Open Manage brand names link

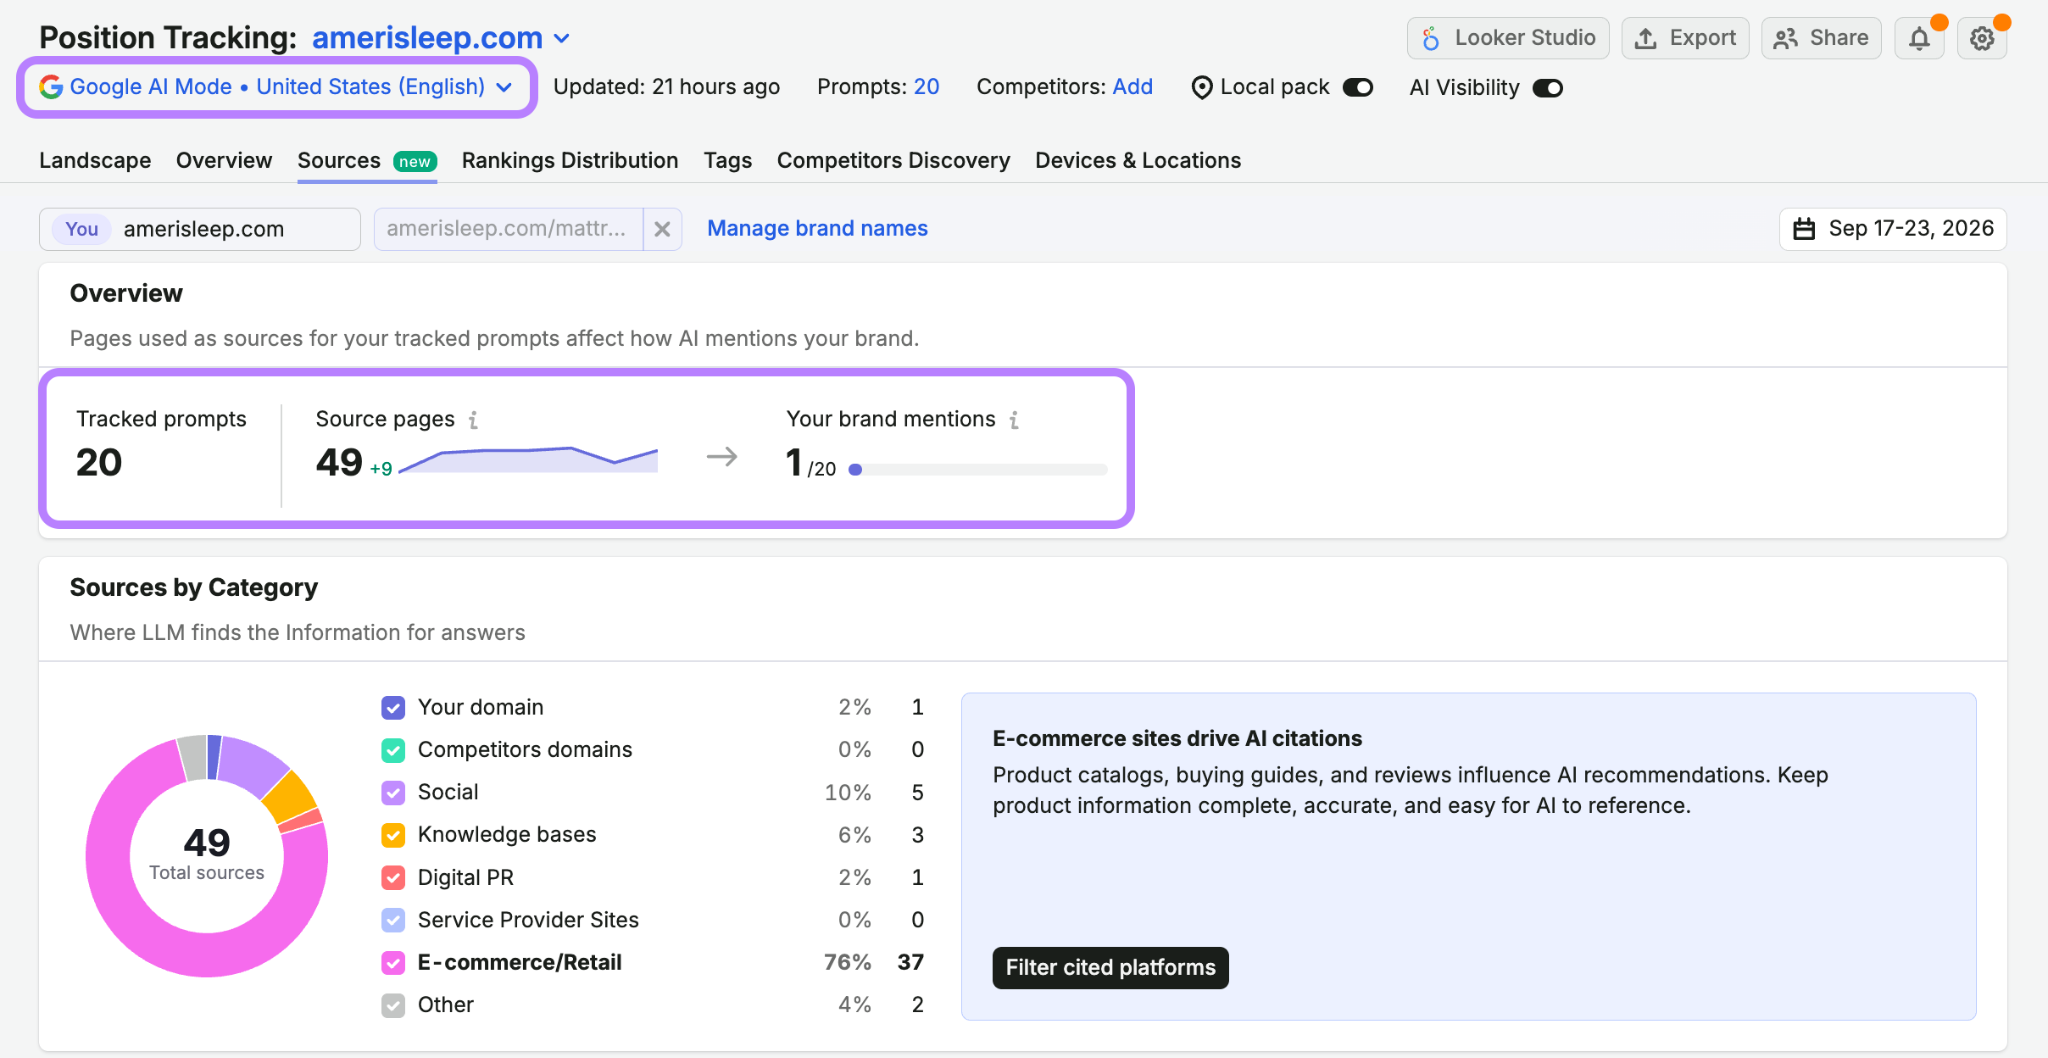click(x=817, y=229)
